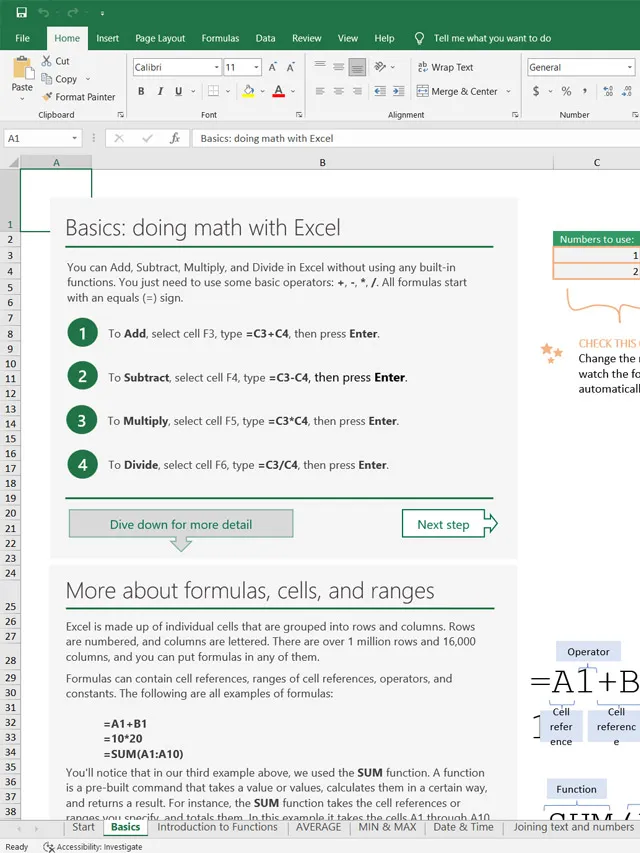Click the Increase Font Size icon
Screen dimensions: 640x853
[275, 67]
